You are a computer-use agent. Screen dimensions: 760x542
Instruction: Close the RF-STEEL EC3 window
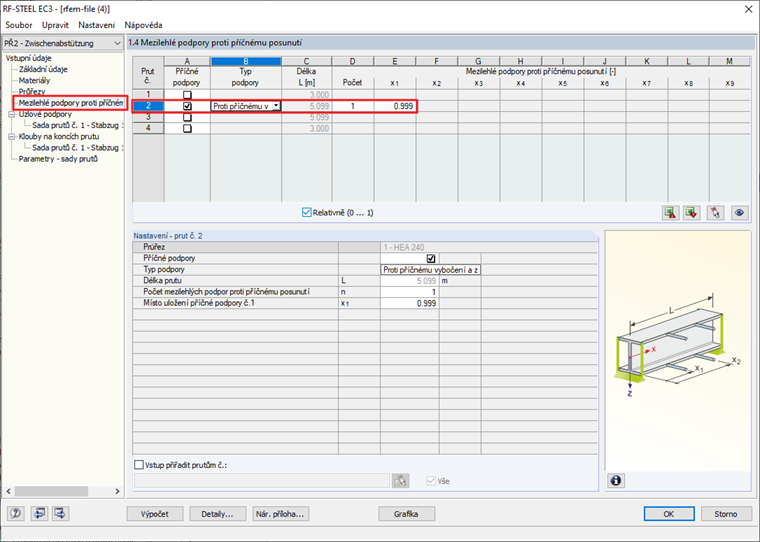[x=748, y=9]
